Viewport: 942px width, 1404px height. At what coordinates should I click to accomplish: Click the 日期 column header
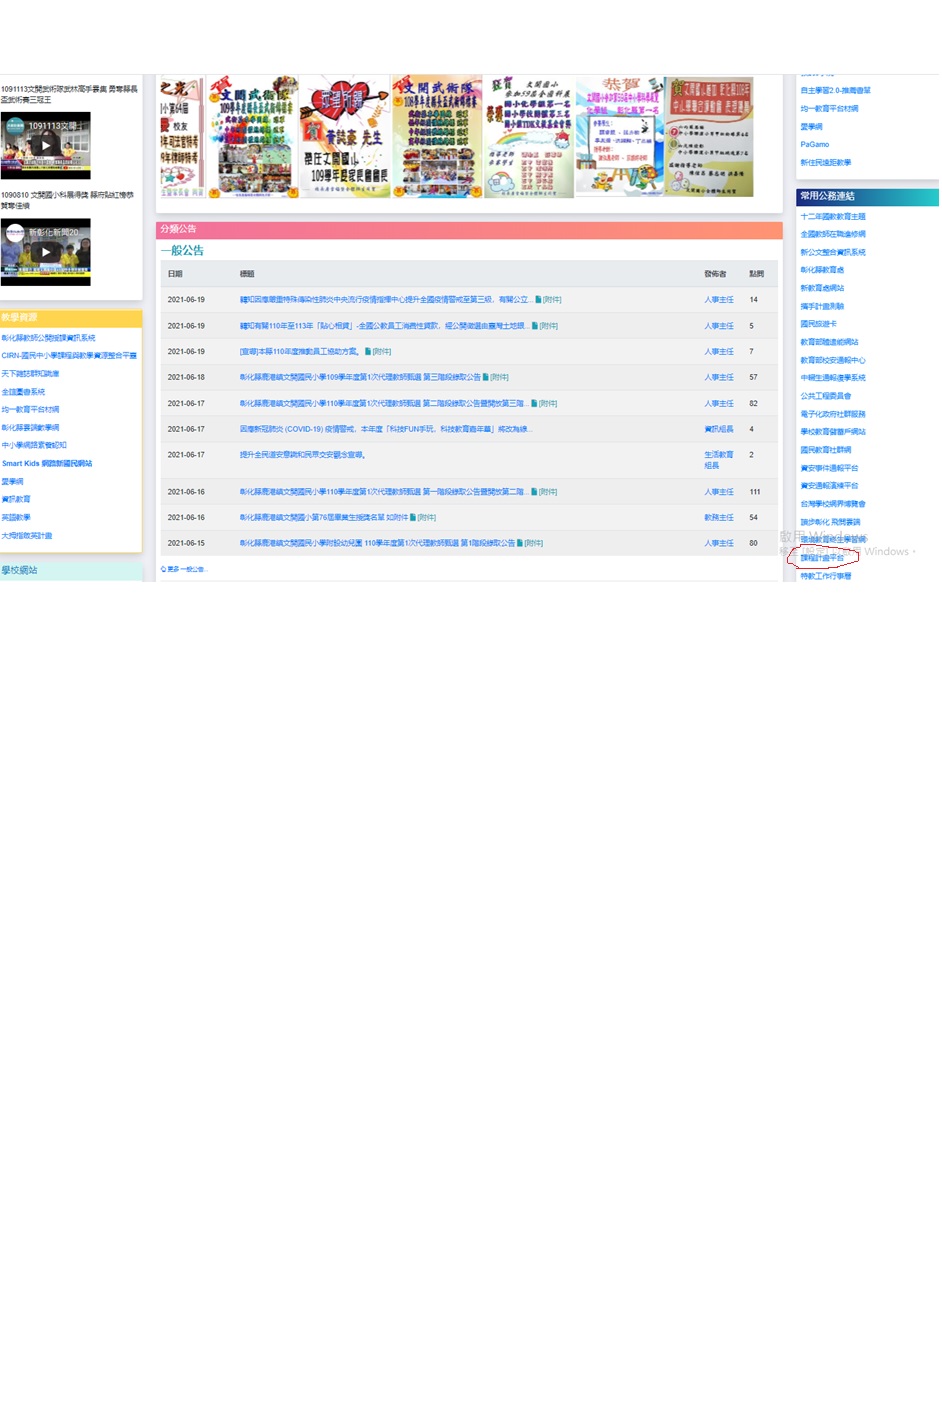(175, 274)
